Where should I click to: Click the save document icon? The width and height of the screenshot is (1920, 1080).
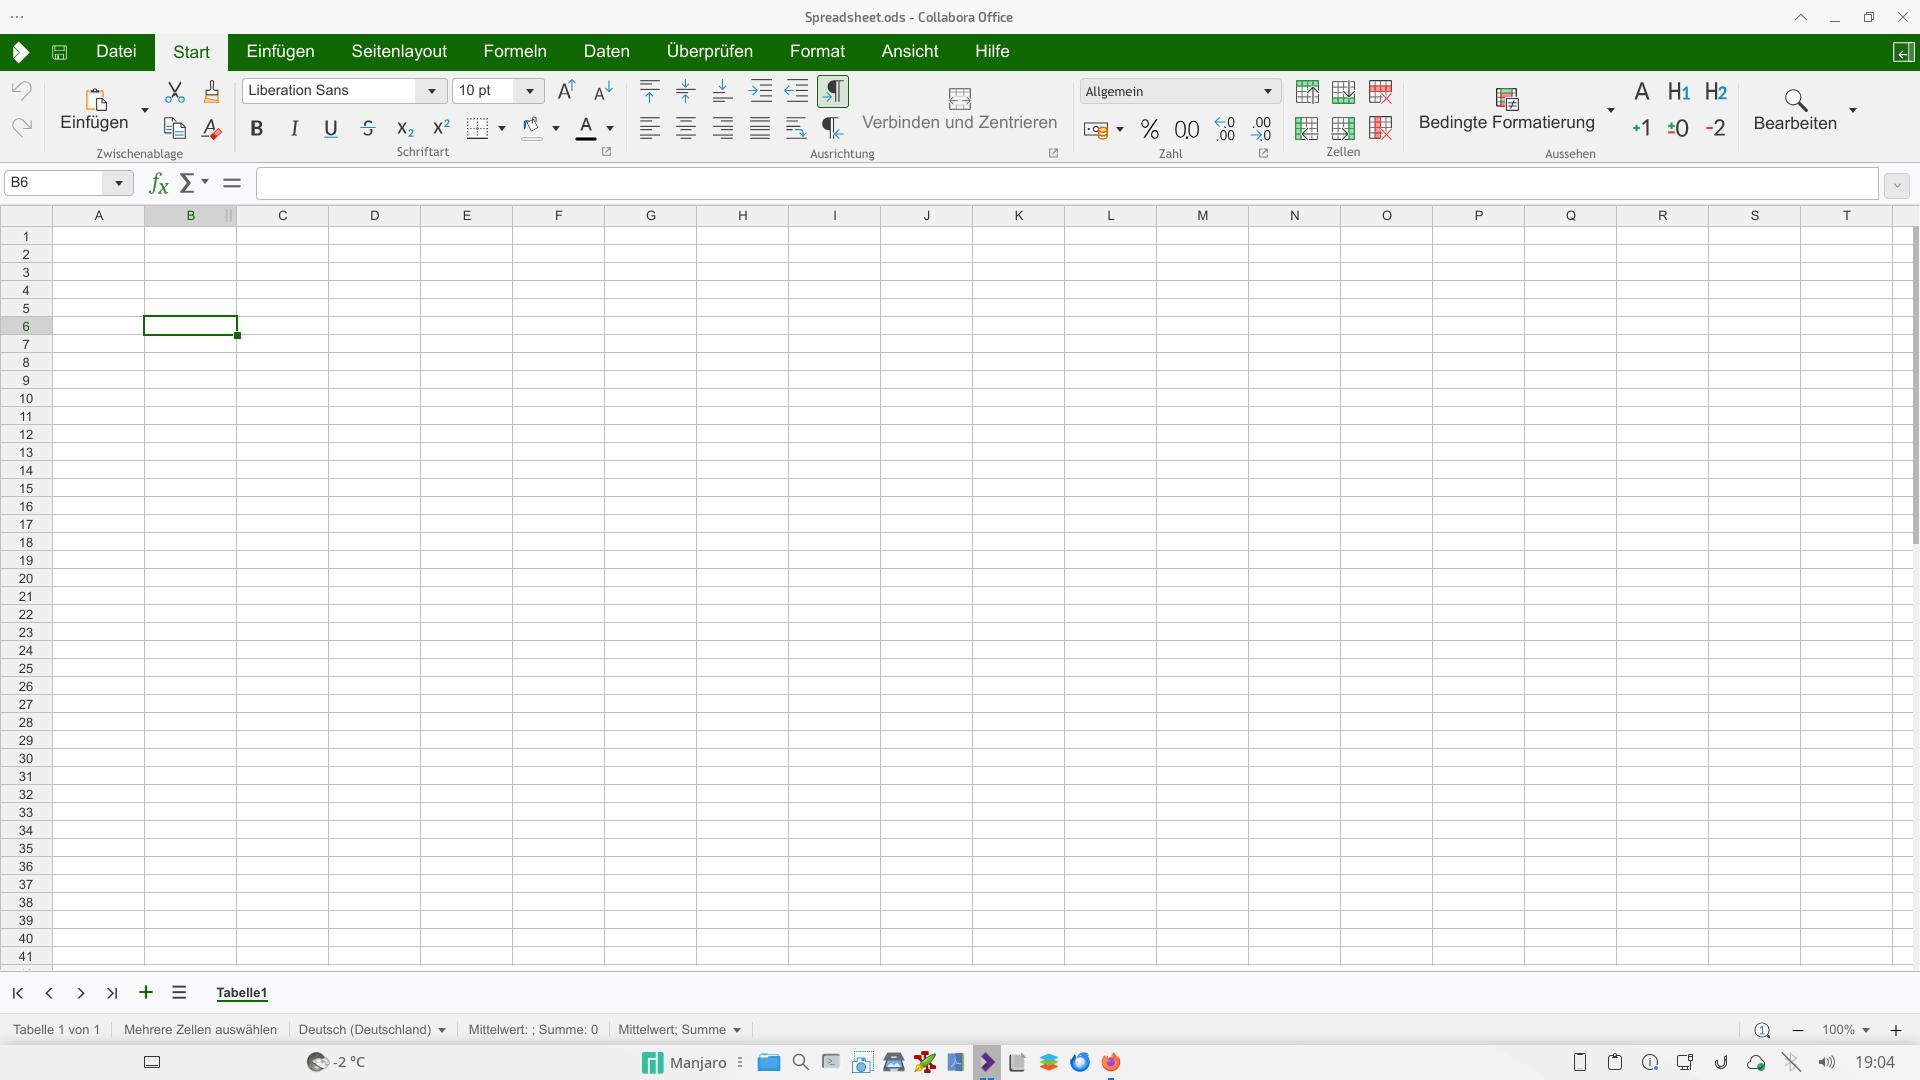click(x=59, y=52)
